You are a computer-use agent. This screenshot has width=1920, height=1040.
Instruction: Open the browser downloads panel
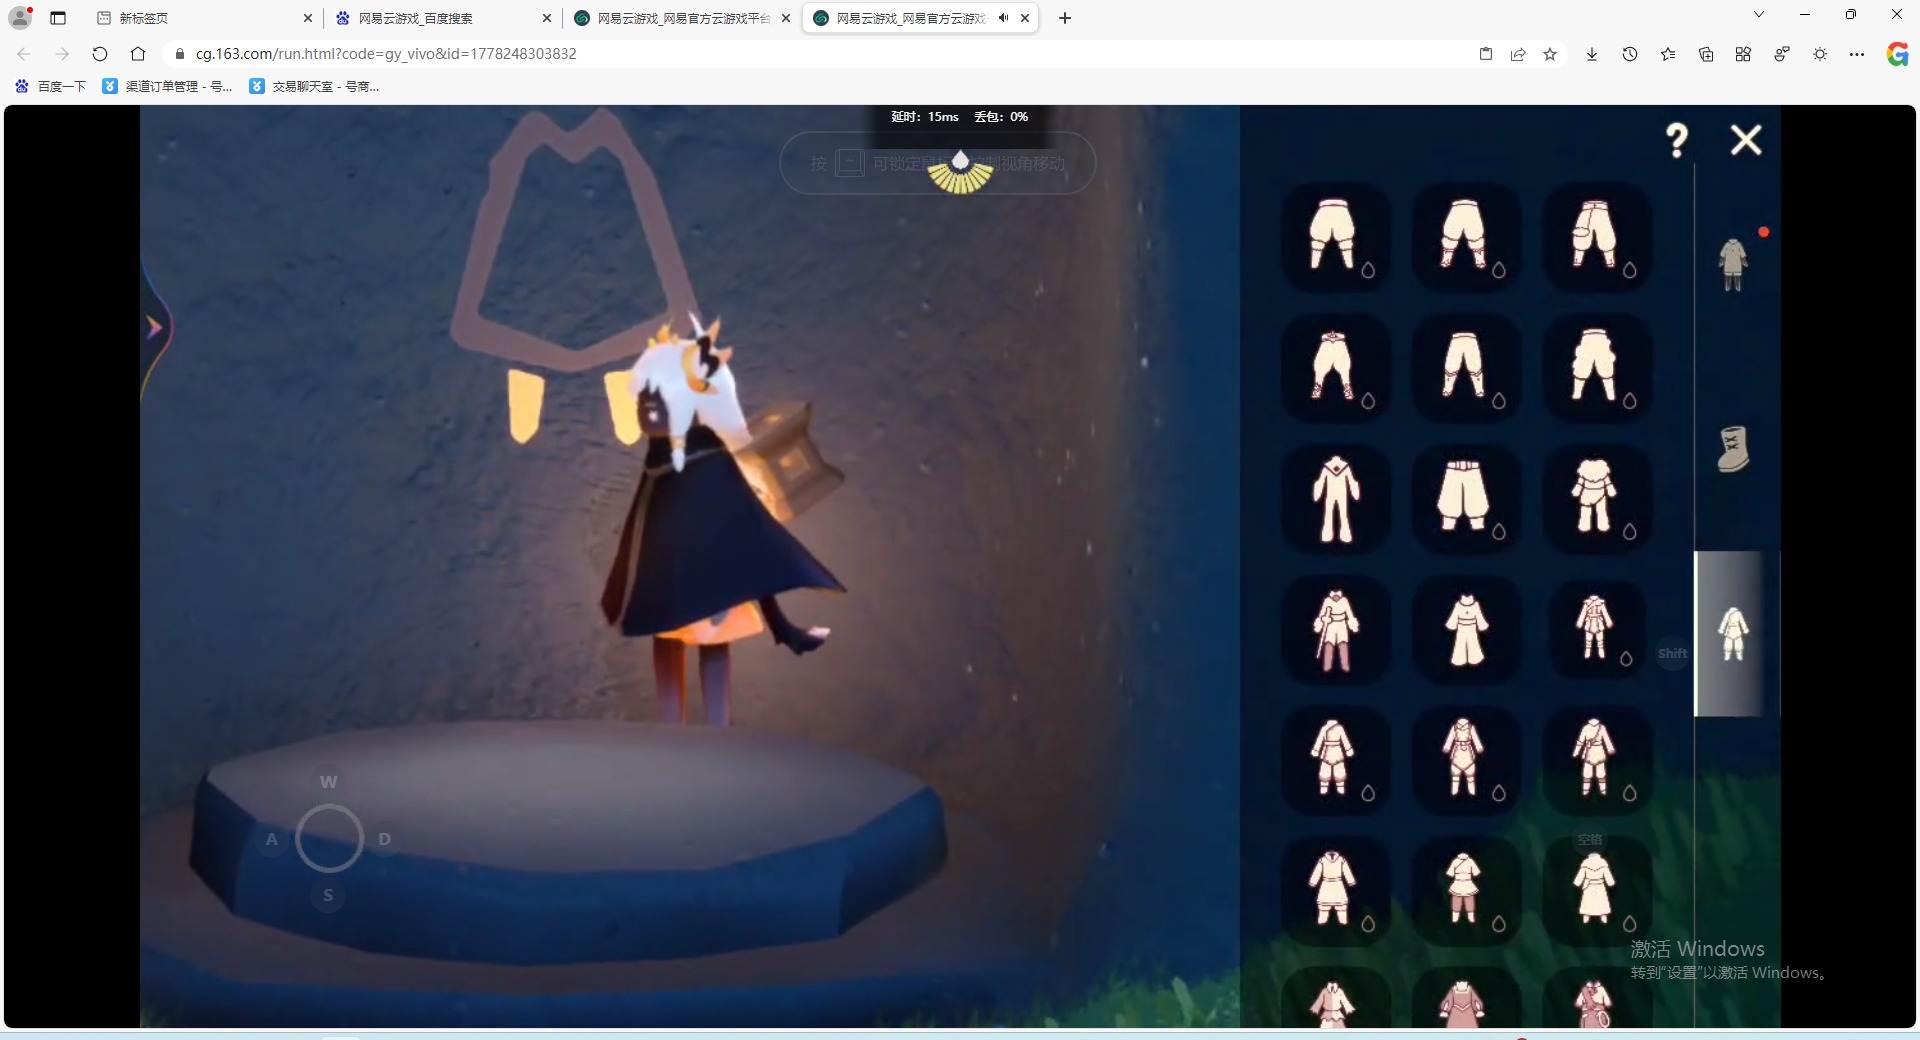coord(1592,54)
